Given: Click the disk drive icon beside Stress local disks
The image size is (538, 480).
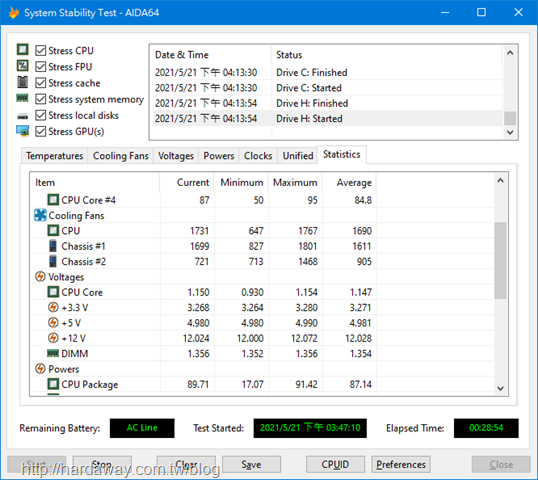Looking at the screenshot, I should (23, 116).
